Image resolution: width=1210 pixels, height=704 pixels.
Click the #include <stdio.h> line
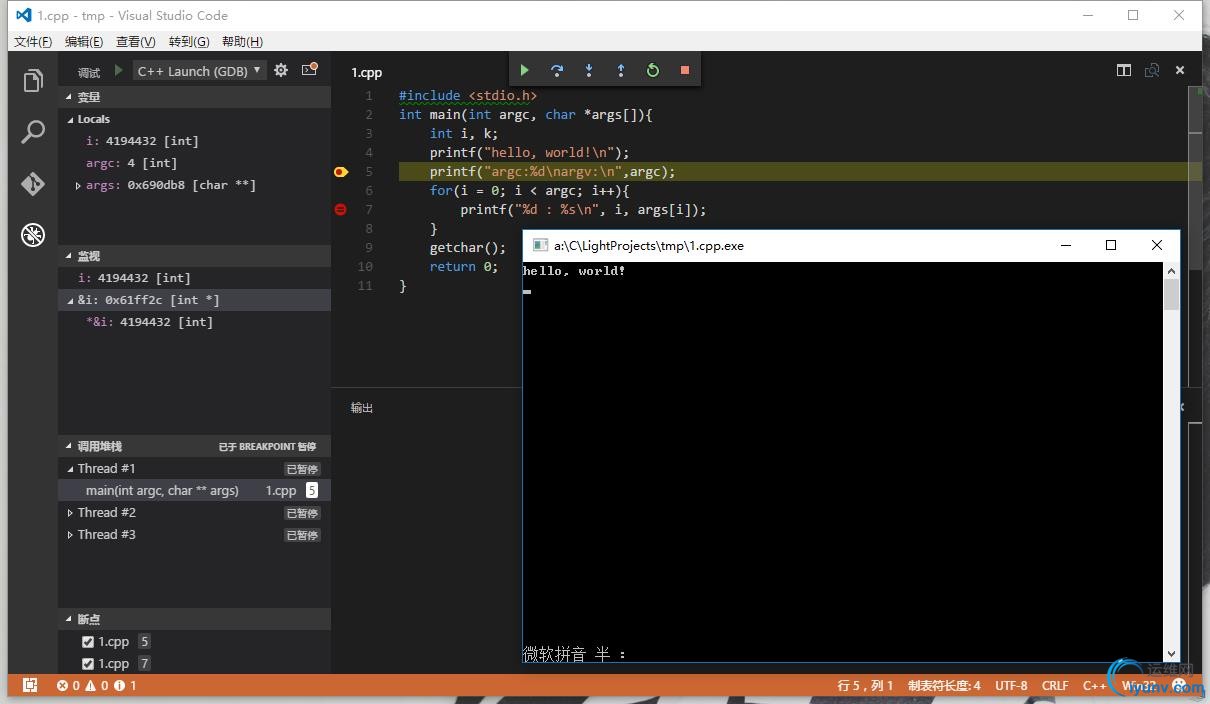coord(468,96)
